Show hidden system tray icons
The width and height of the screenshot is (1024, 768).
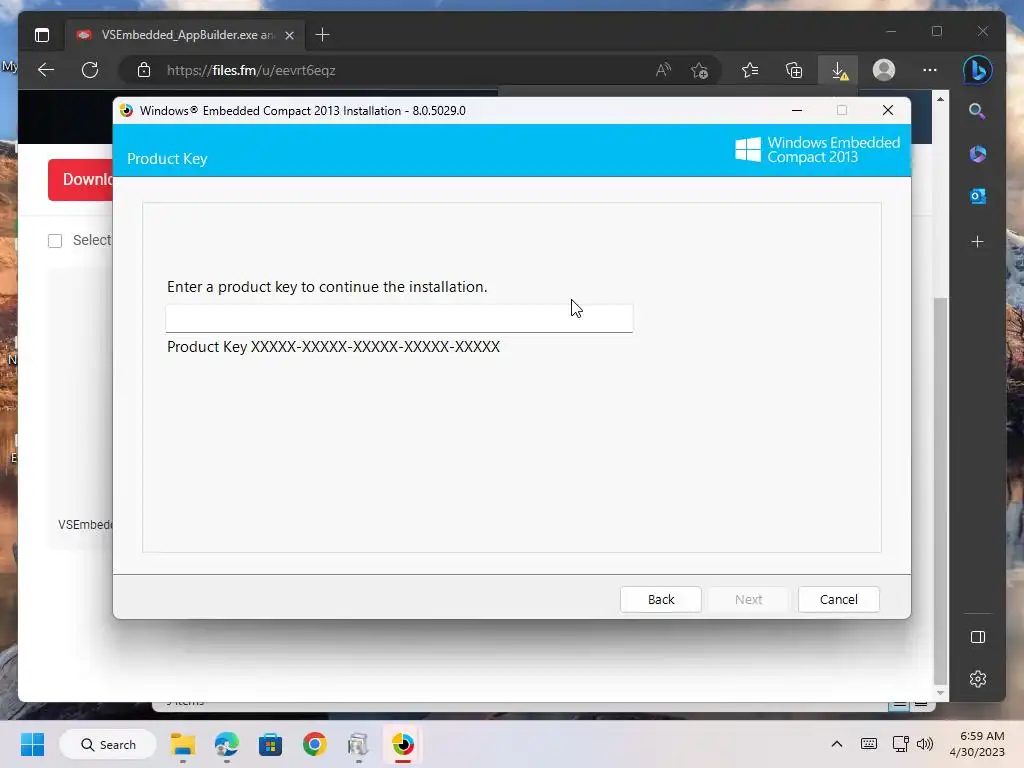(837, 744)
